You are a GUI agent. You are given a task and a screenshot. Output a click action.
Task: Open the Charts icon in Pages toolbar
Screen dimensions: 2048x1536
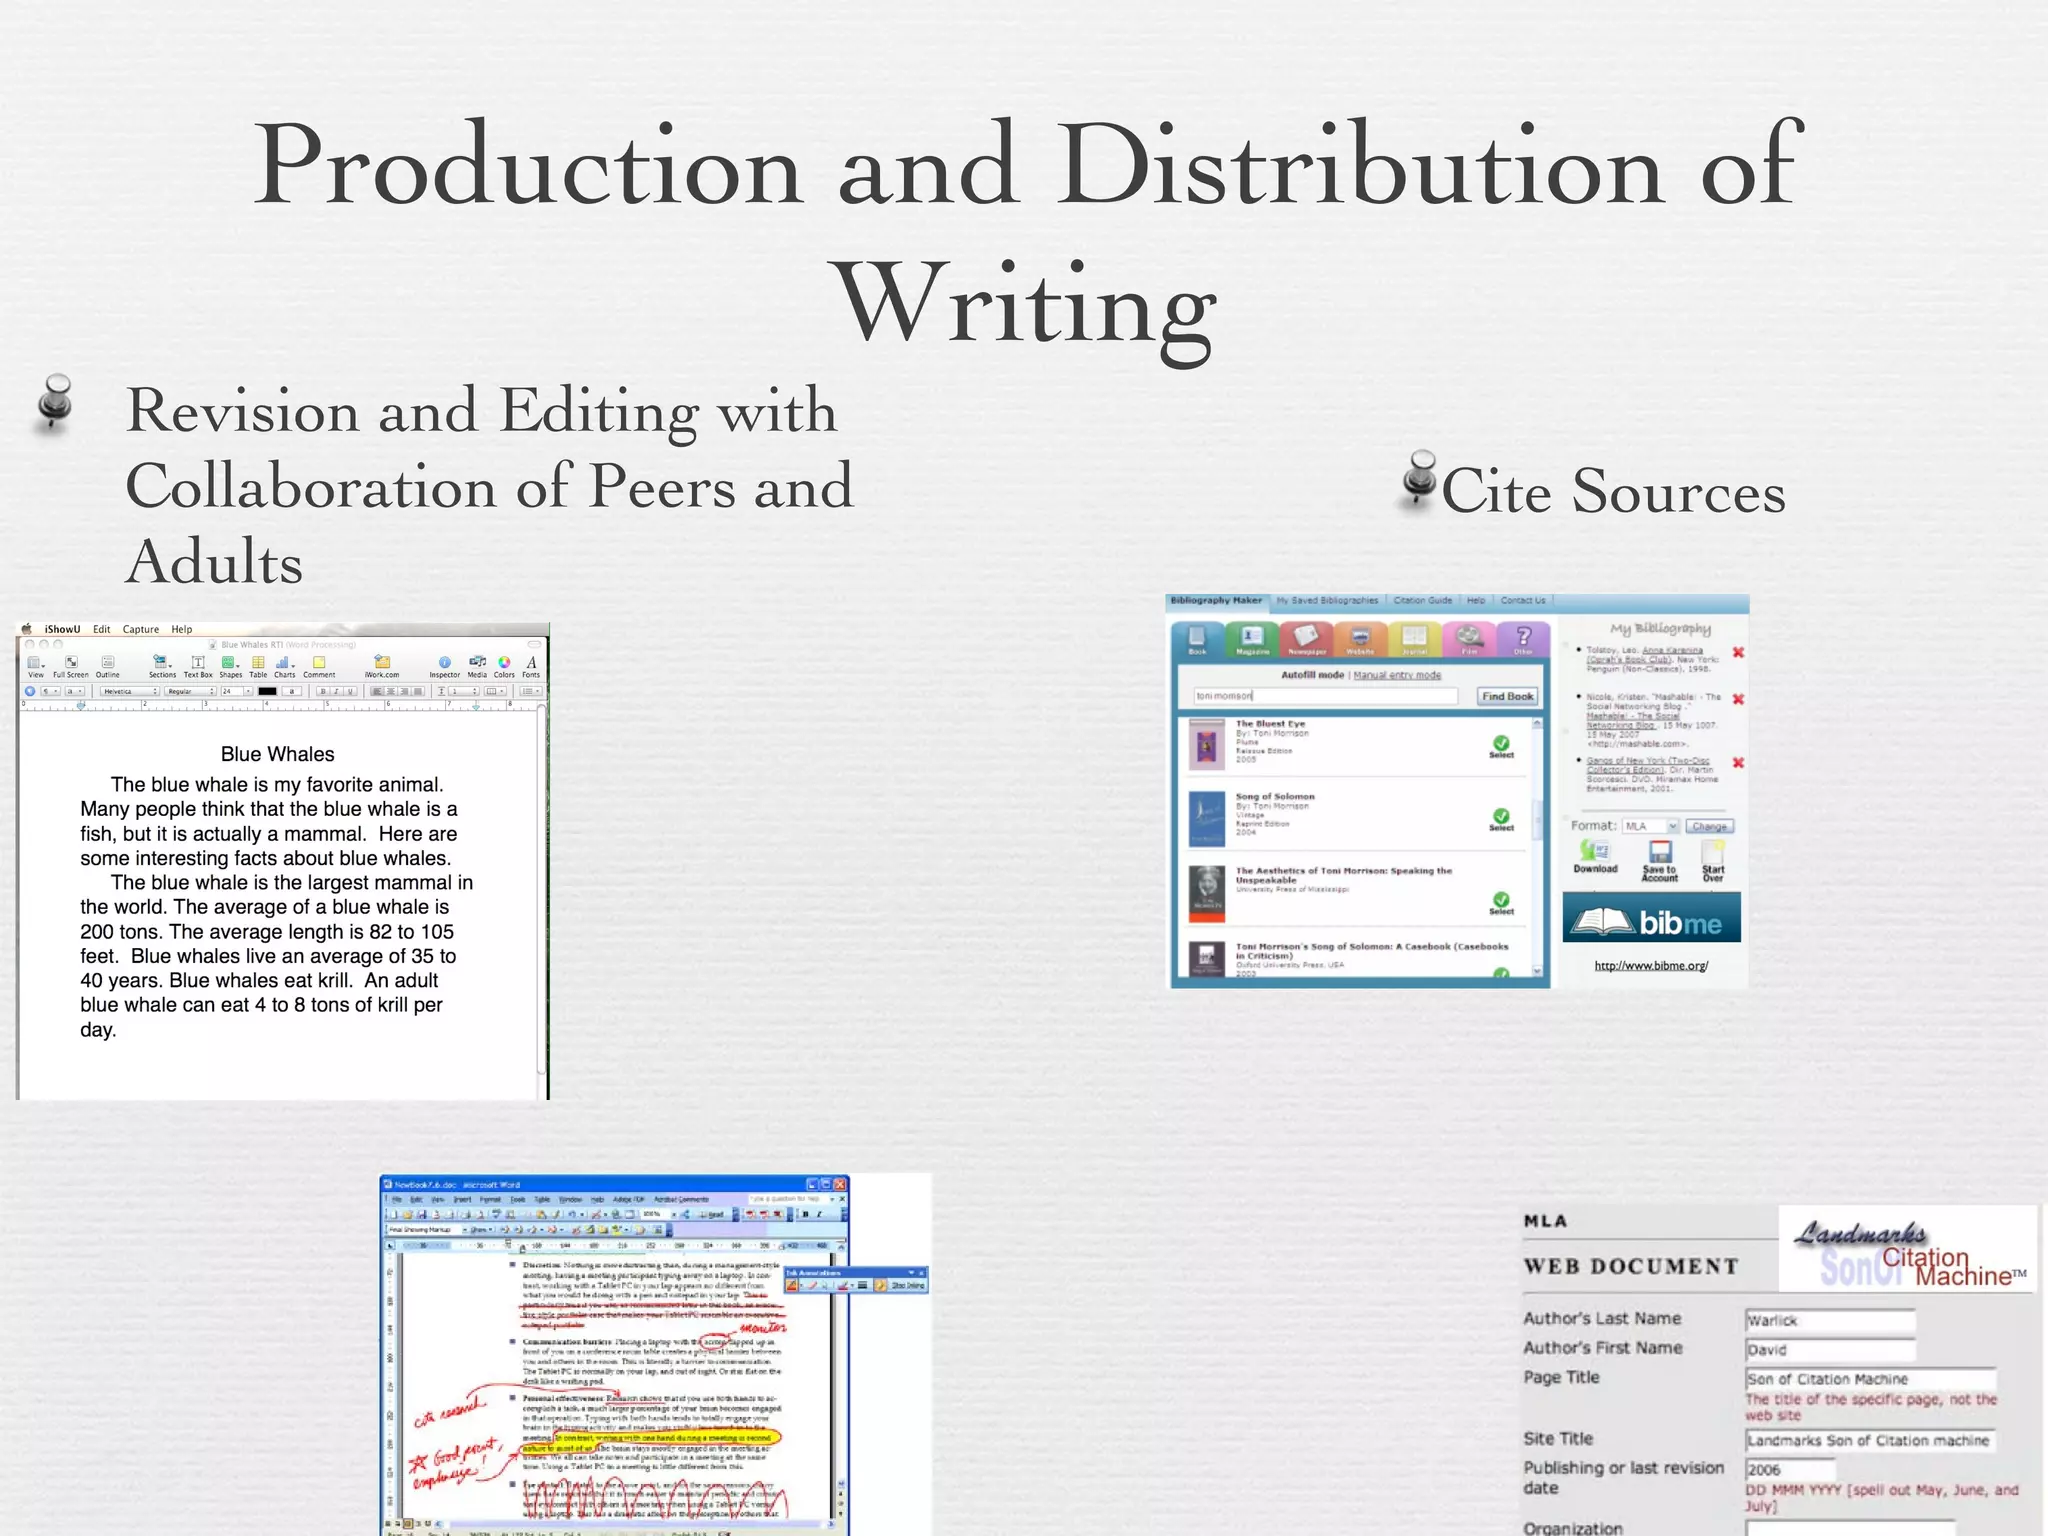coord(284,662)
